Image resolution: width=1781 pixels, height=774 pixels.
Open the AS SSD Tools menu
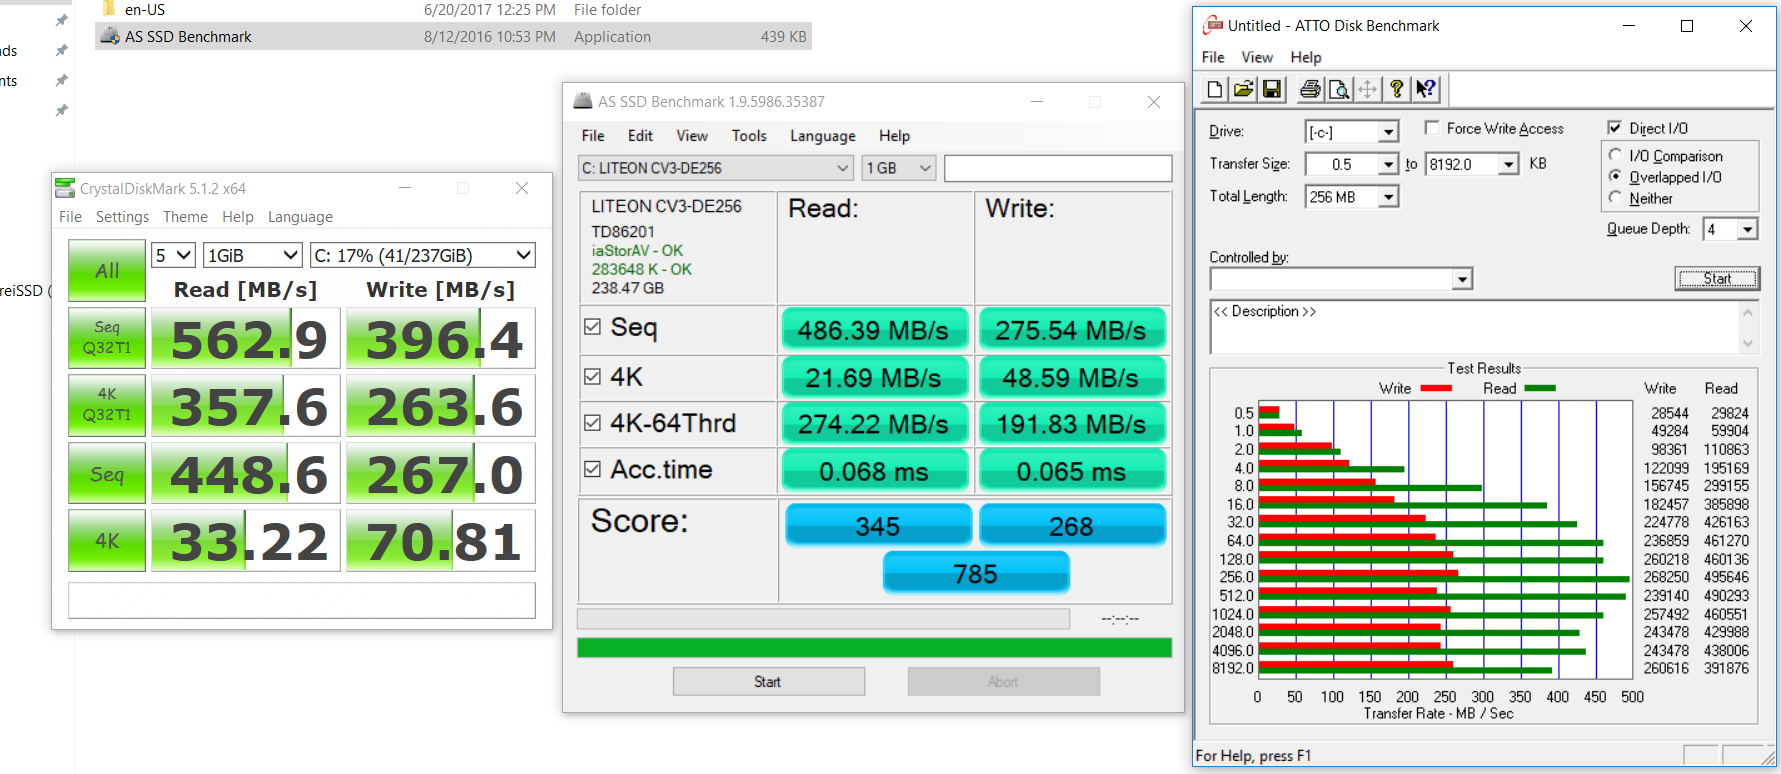[749, 136]
